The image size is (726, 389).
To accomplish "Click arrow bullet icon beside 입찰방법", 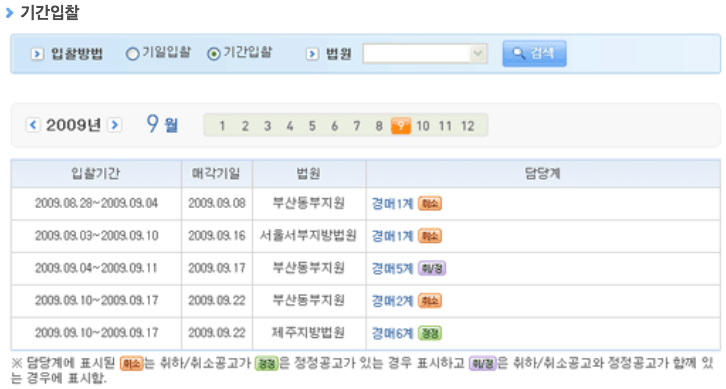I will (37, 54).
